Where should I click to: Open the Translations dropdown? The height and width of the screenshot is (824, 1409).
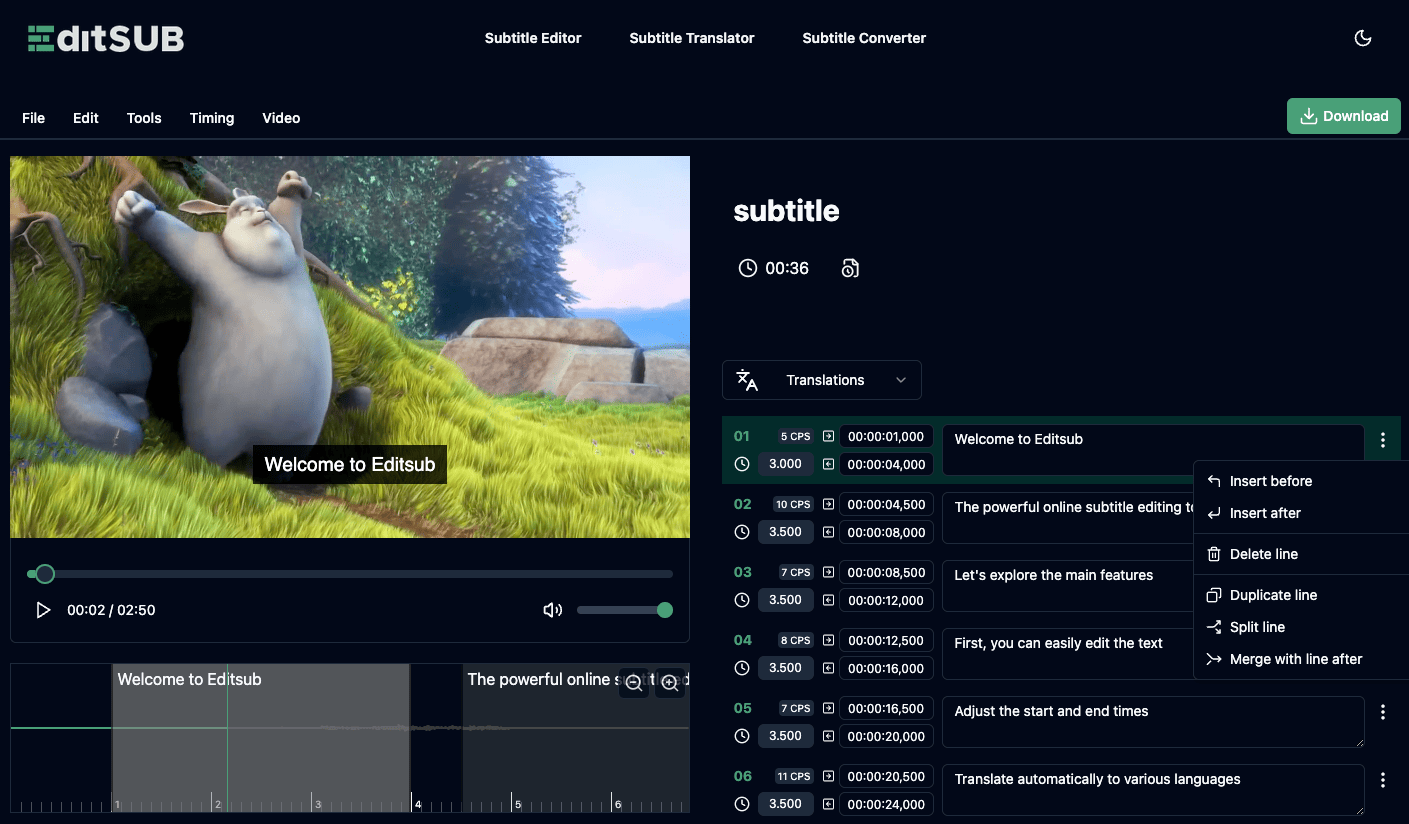tap(822, 380)
